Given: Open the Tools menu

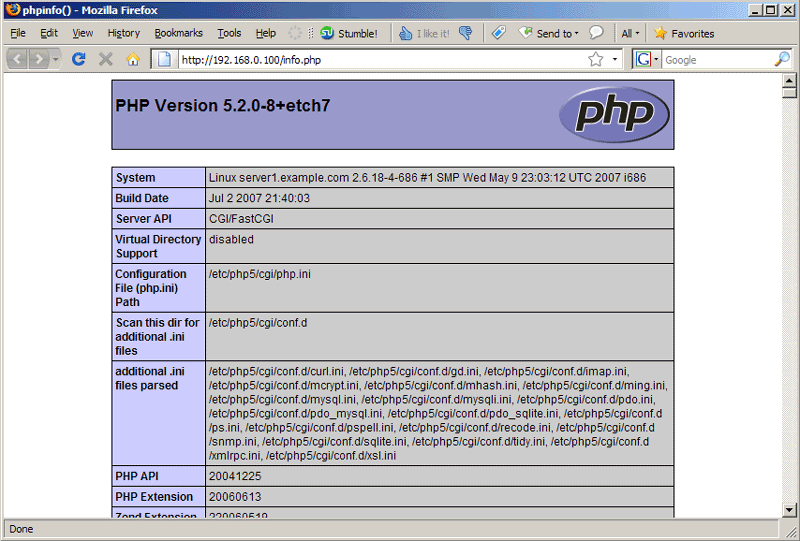Looking at the screenshot, I should click(x=229, y=33).
